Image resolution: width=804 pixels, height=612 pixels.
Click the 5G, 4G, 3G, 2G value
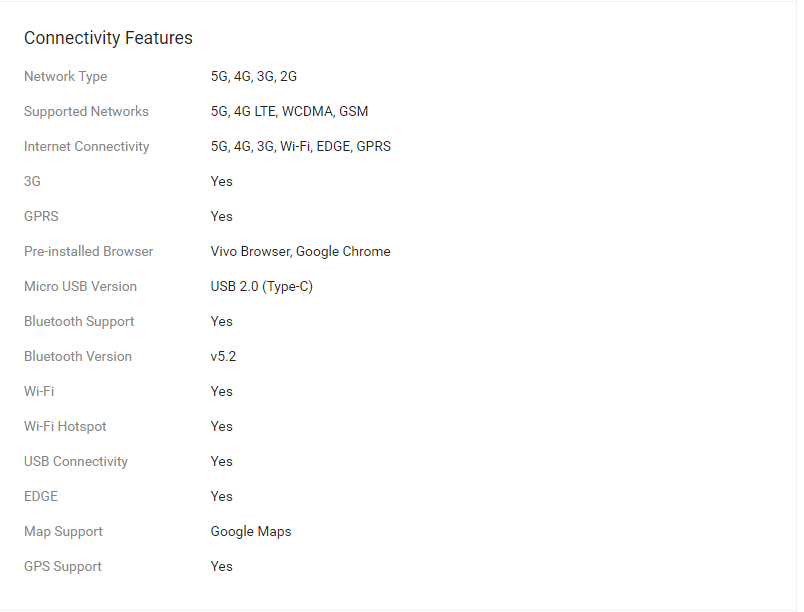(254, 76)
